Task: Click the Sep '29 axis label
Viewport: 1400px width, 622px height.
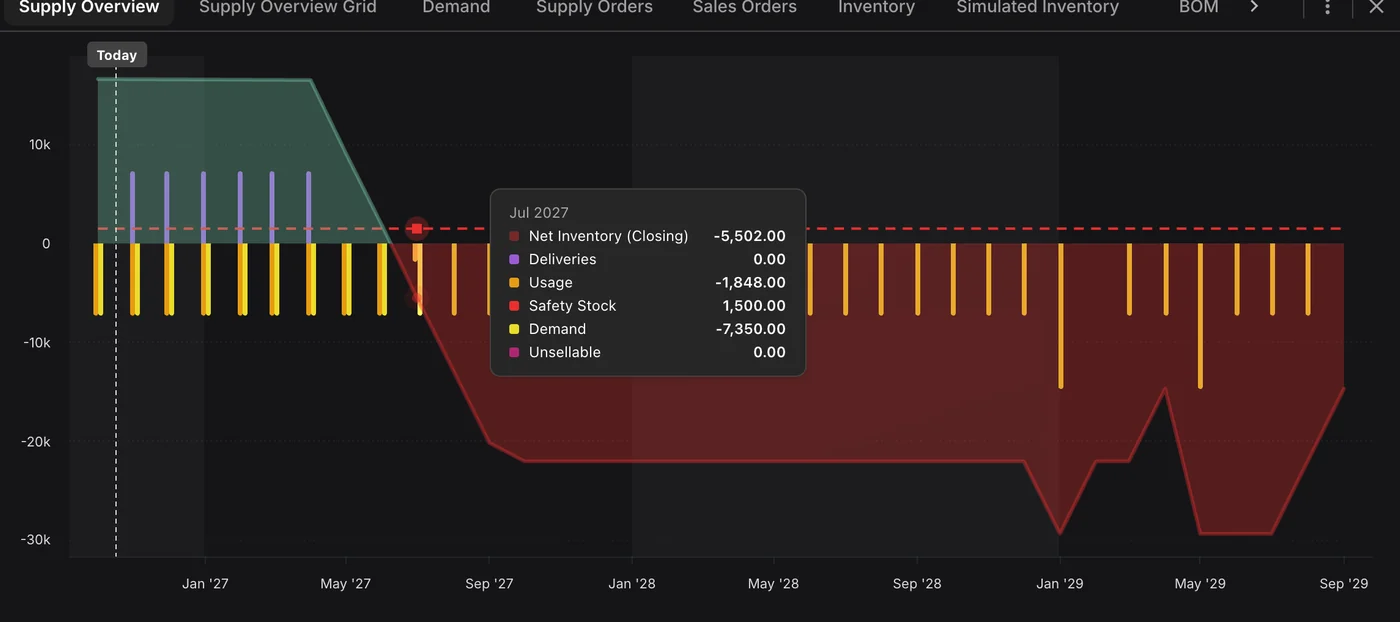Action: 1344,584
